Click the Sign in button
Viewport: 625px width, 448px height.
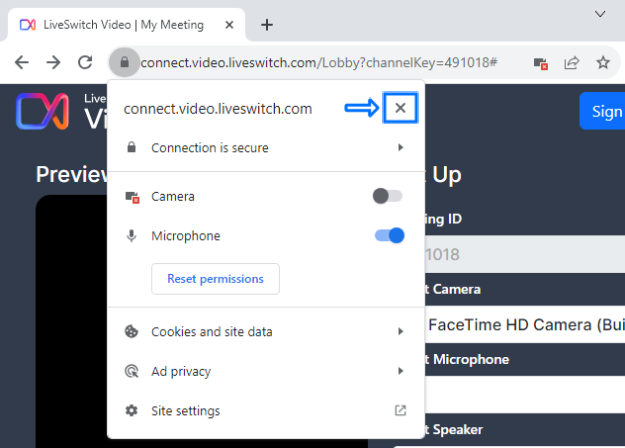click(x=603, y=111)
